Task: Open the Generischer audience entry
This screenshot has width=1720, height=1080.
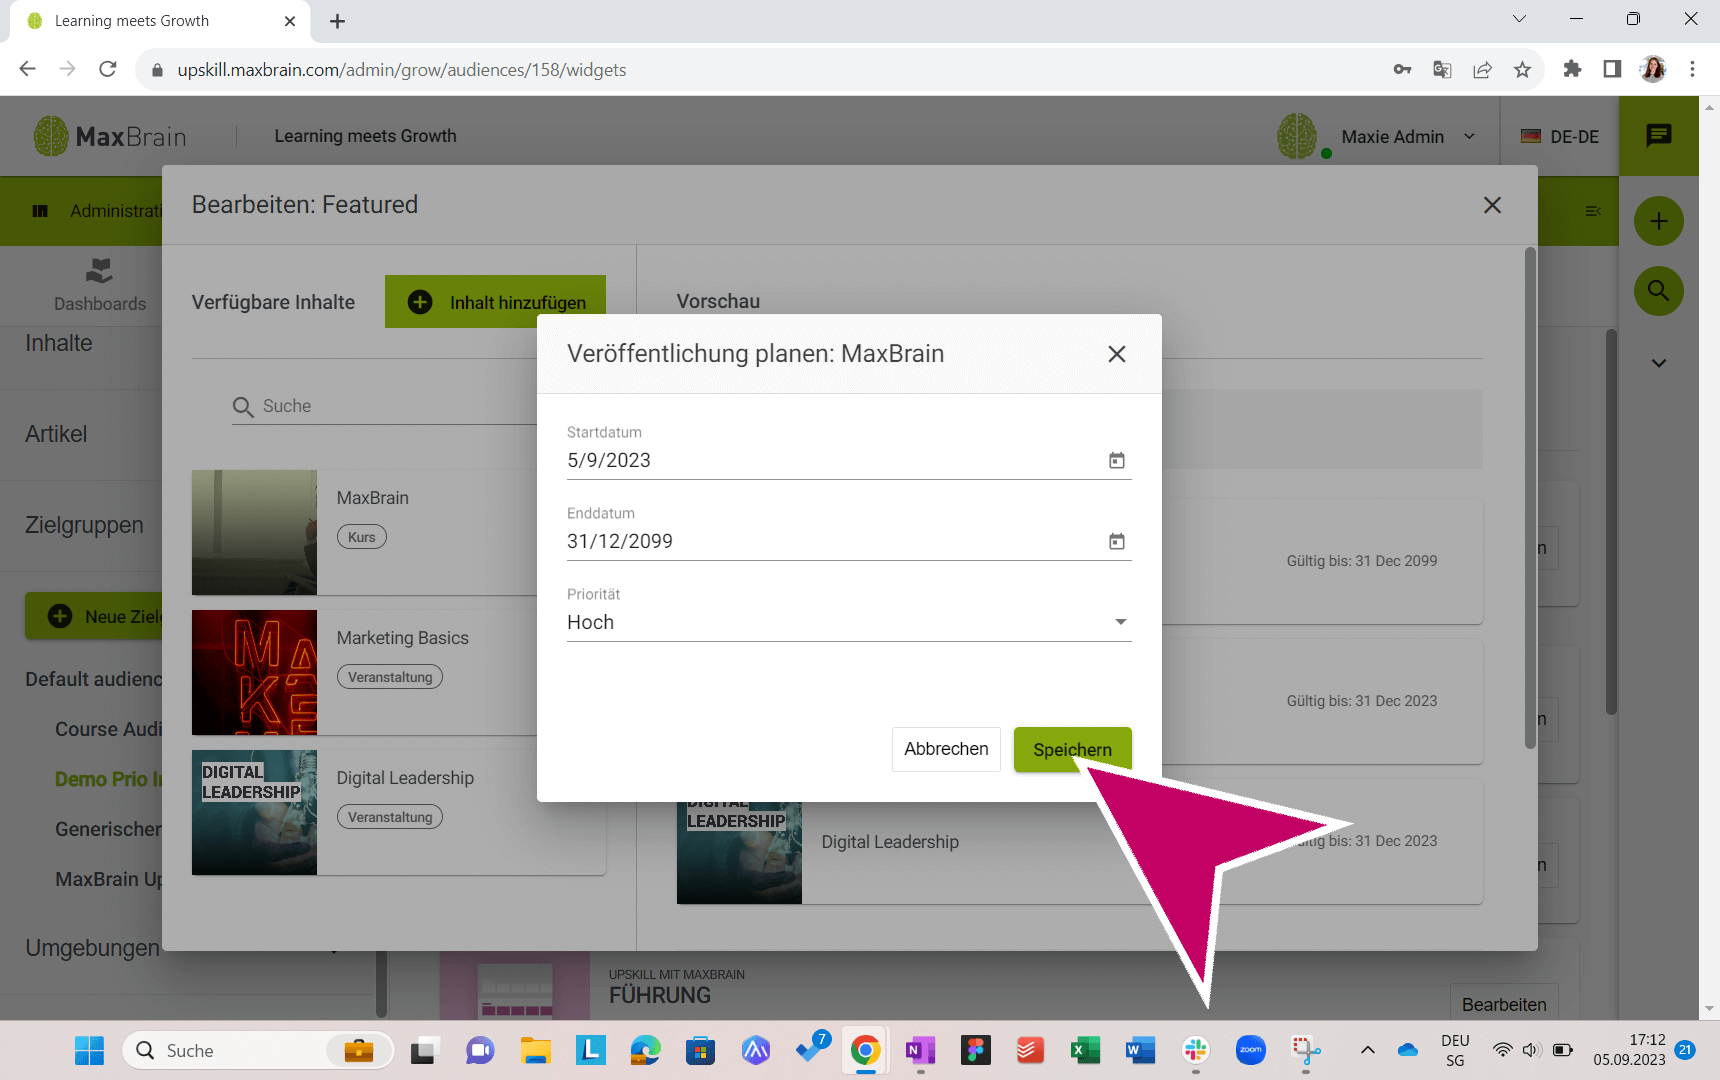Action: tap(108, 829)
